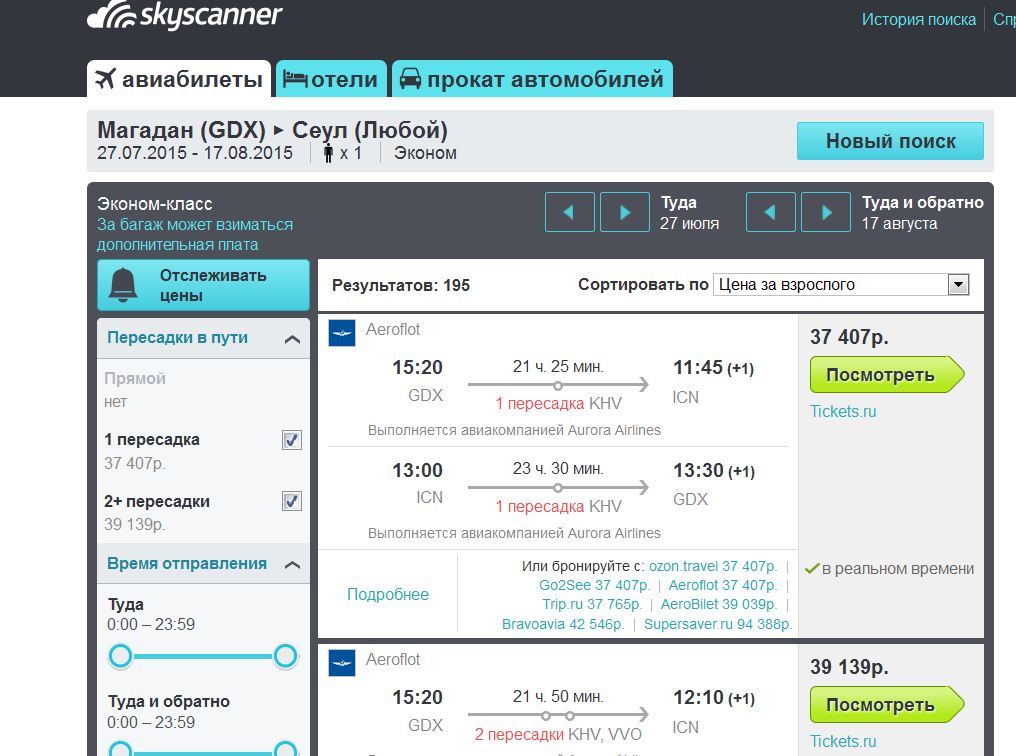Uncheck the '2+ пересадки' checkbox
Screen dimensions: 1016x756
click(x=291, y=501)
